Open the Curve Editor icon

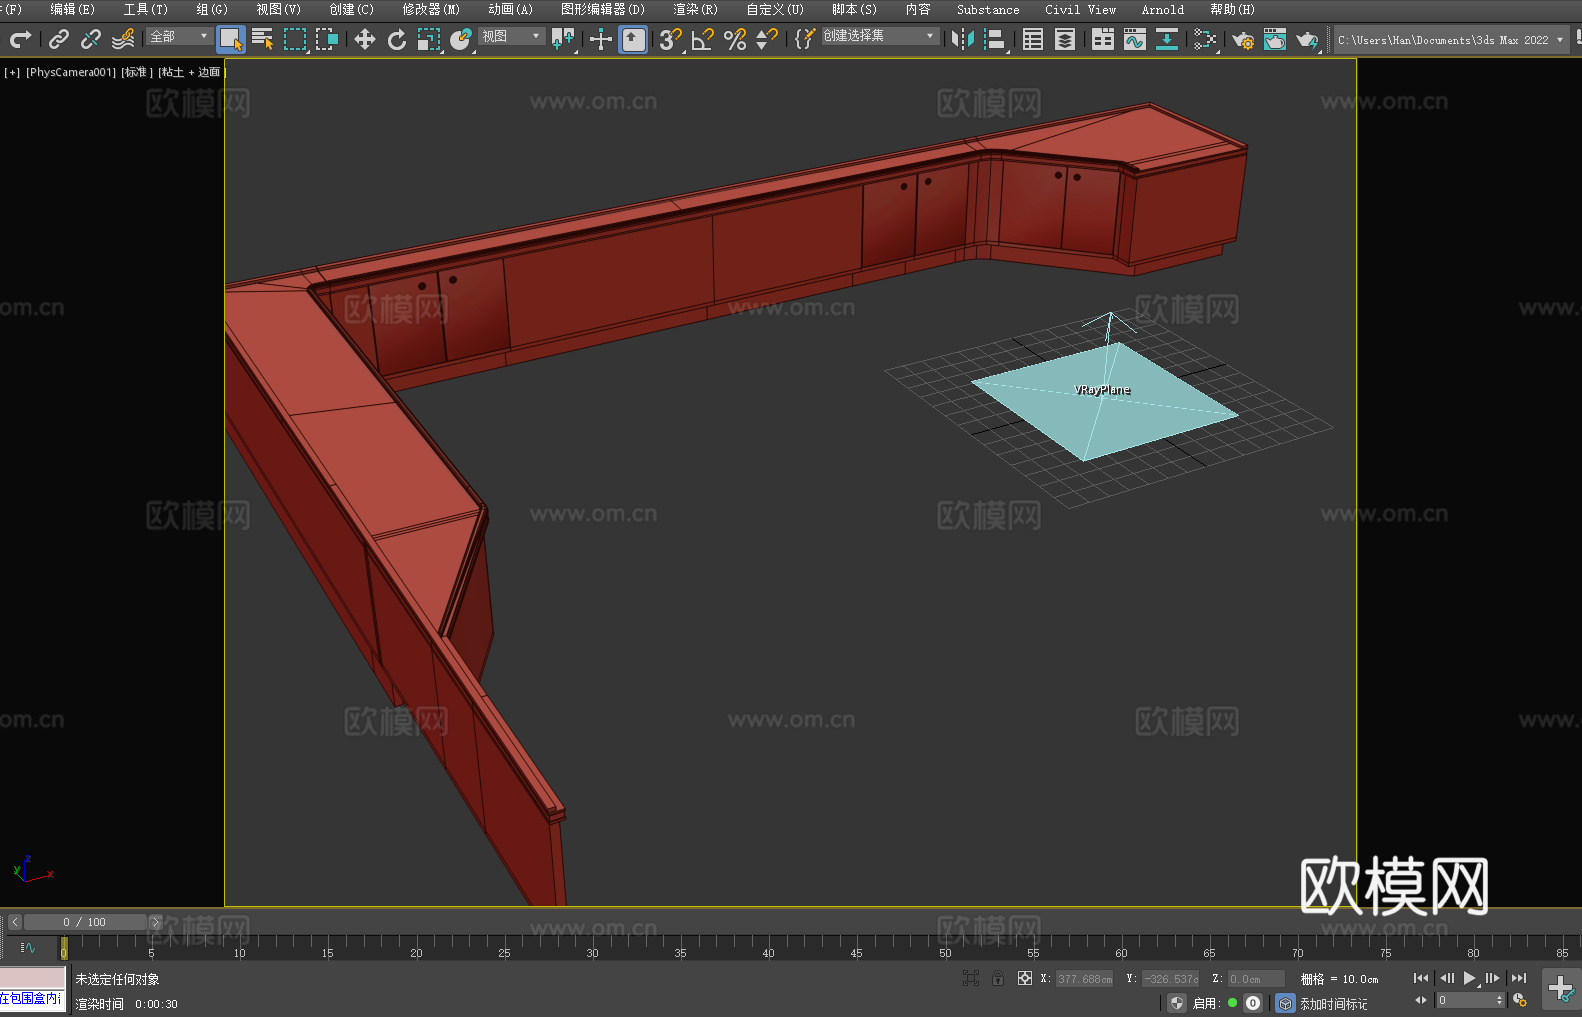(x=1135, y=39)
